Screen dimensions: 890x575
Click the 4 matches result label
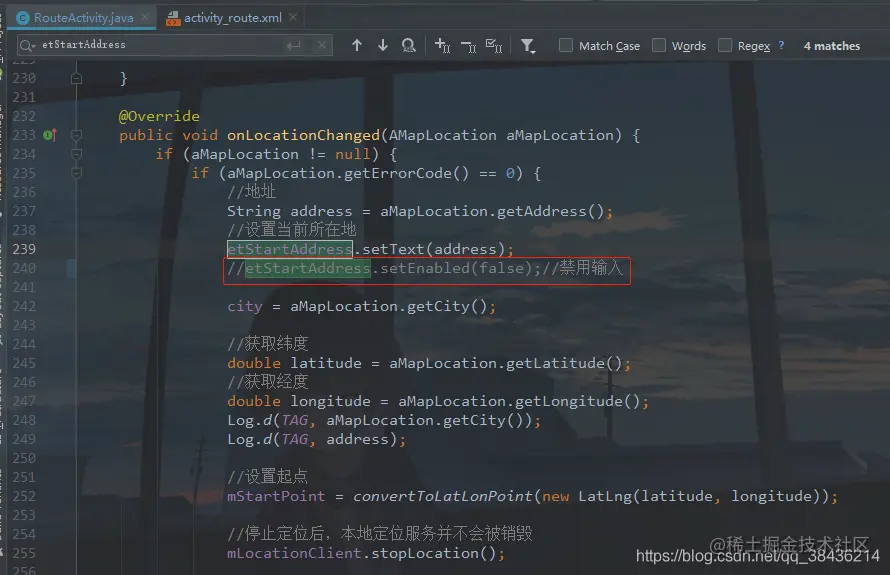[832, 45]
